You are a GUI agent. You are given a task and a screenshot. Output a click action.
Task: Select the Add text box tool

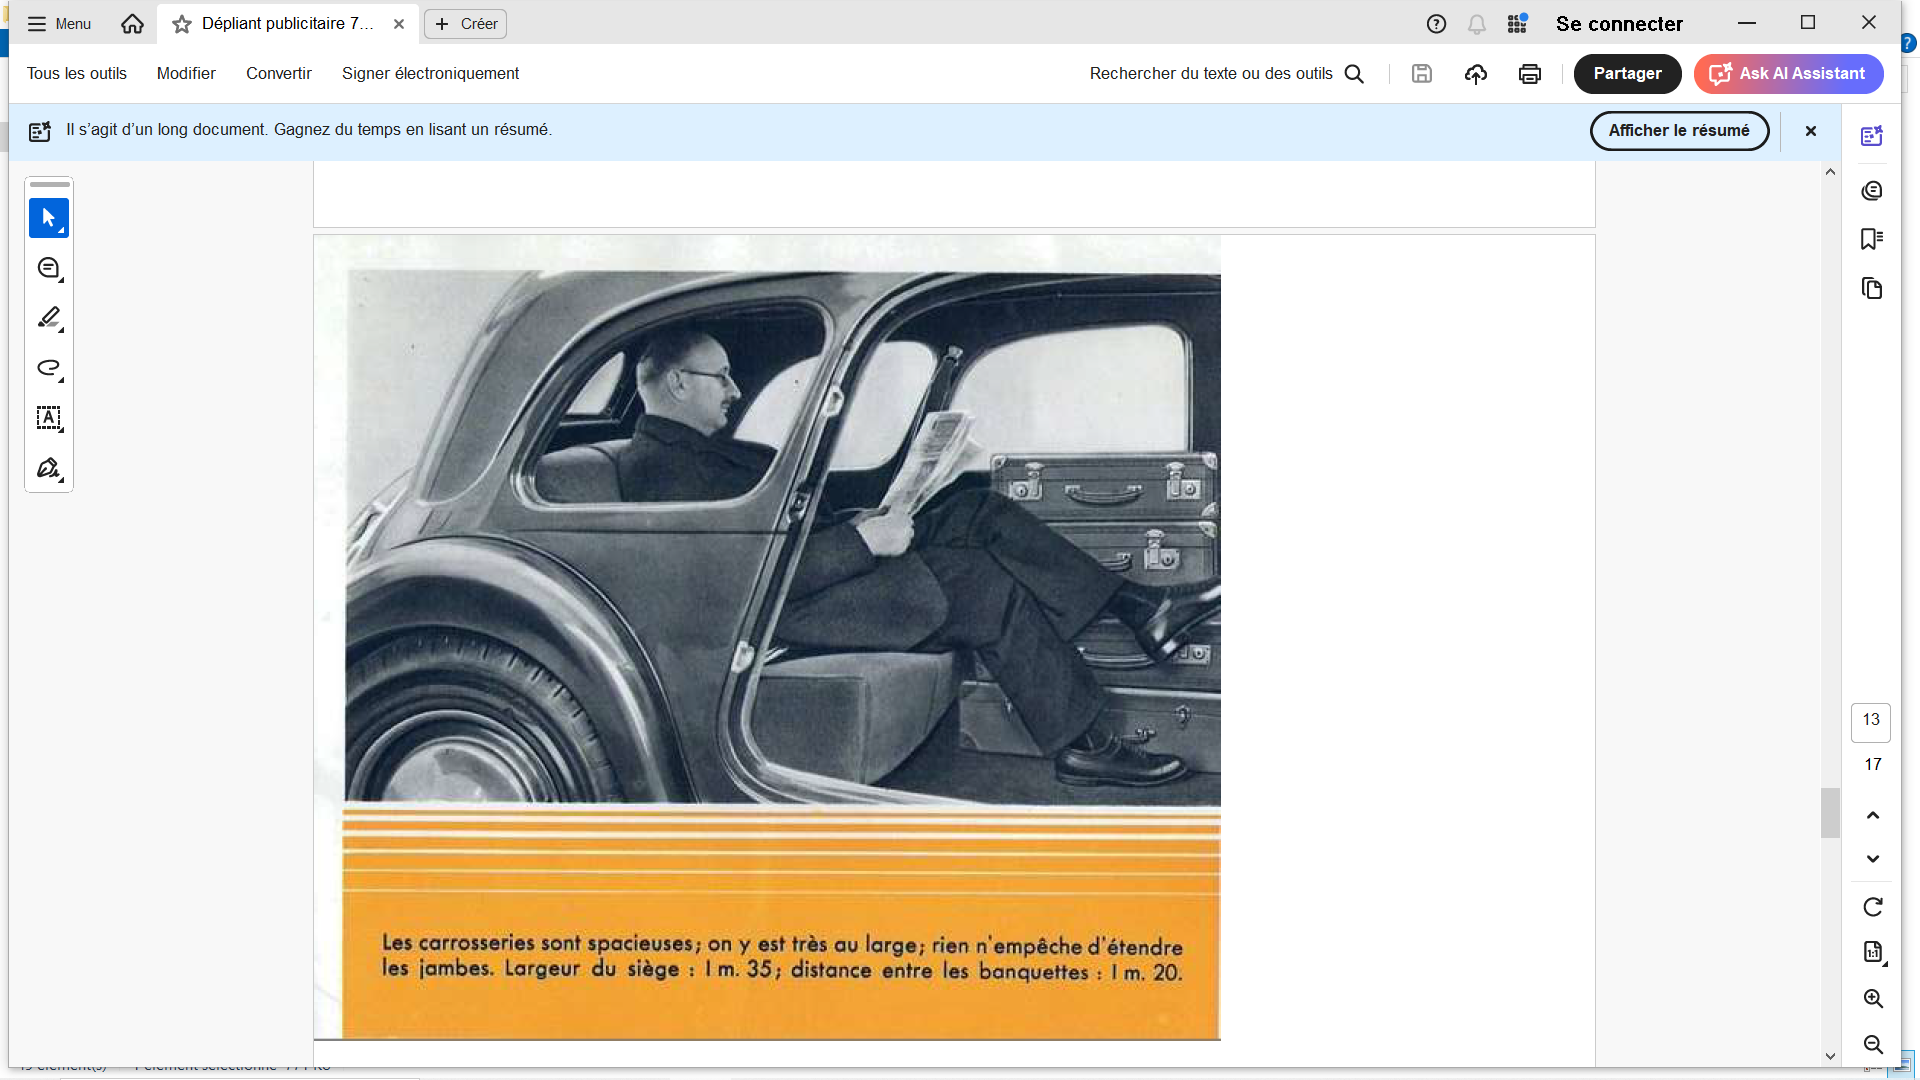coord(49,418)
